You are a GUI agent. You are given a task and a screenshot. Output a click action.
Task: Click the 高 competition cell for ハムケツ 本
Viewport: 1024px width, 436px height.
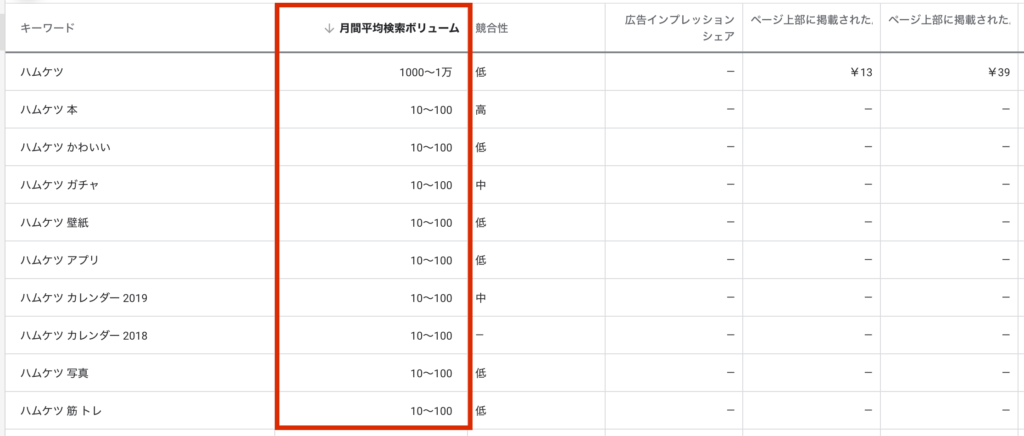point(482,109)
